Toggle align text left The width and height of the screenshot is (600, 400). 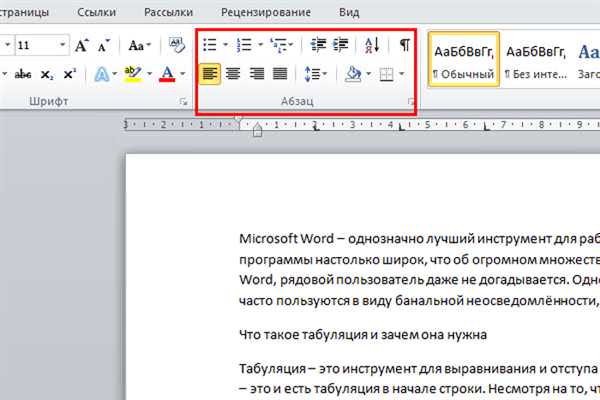[210, 73]
